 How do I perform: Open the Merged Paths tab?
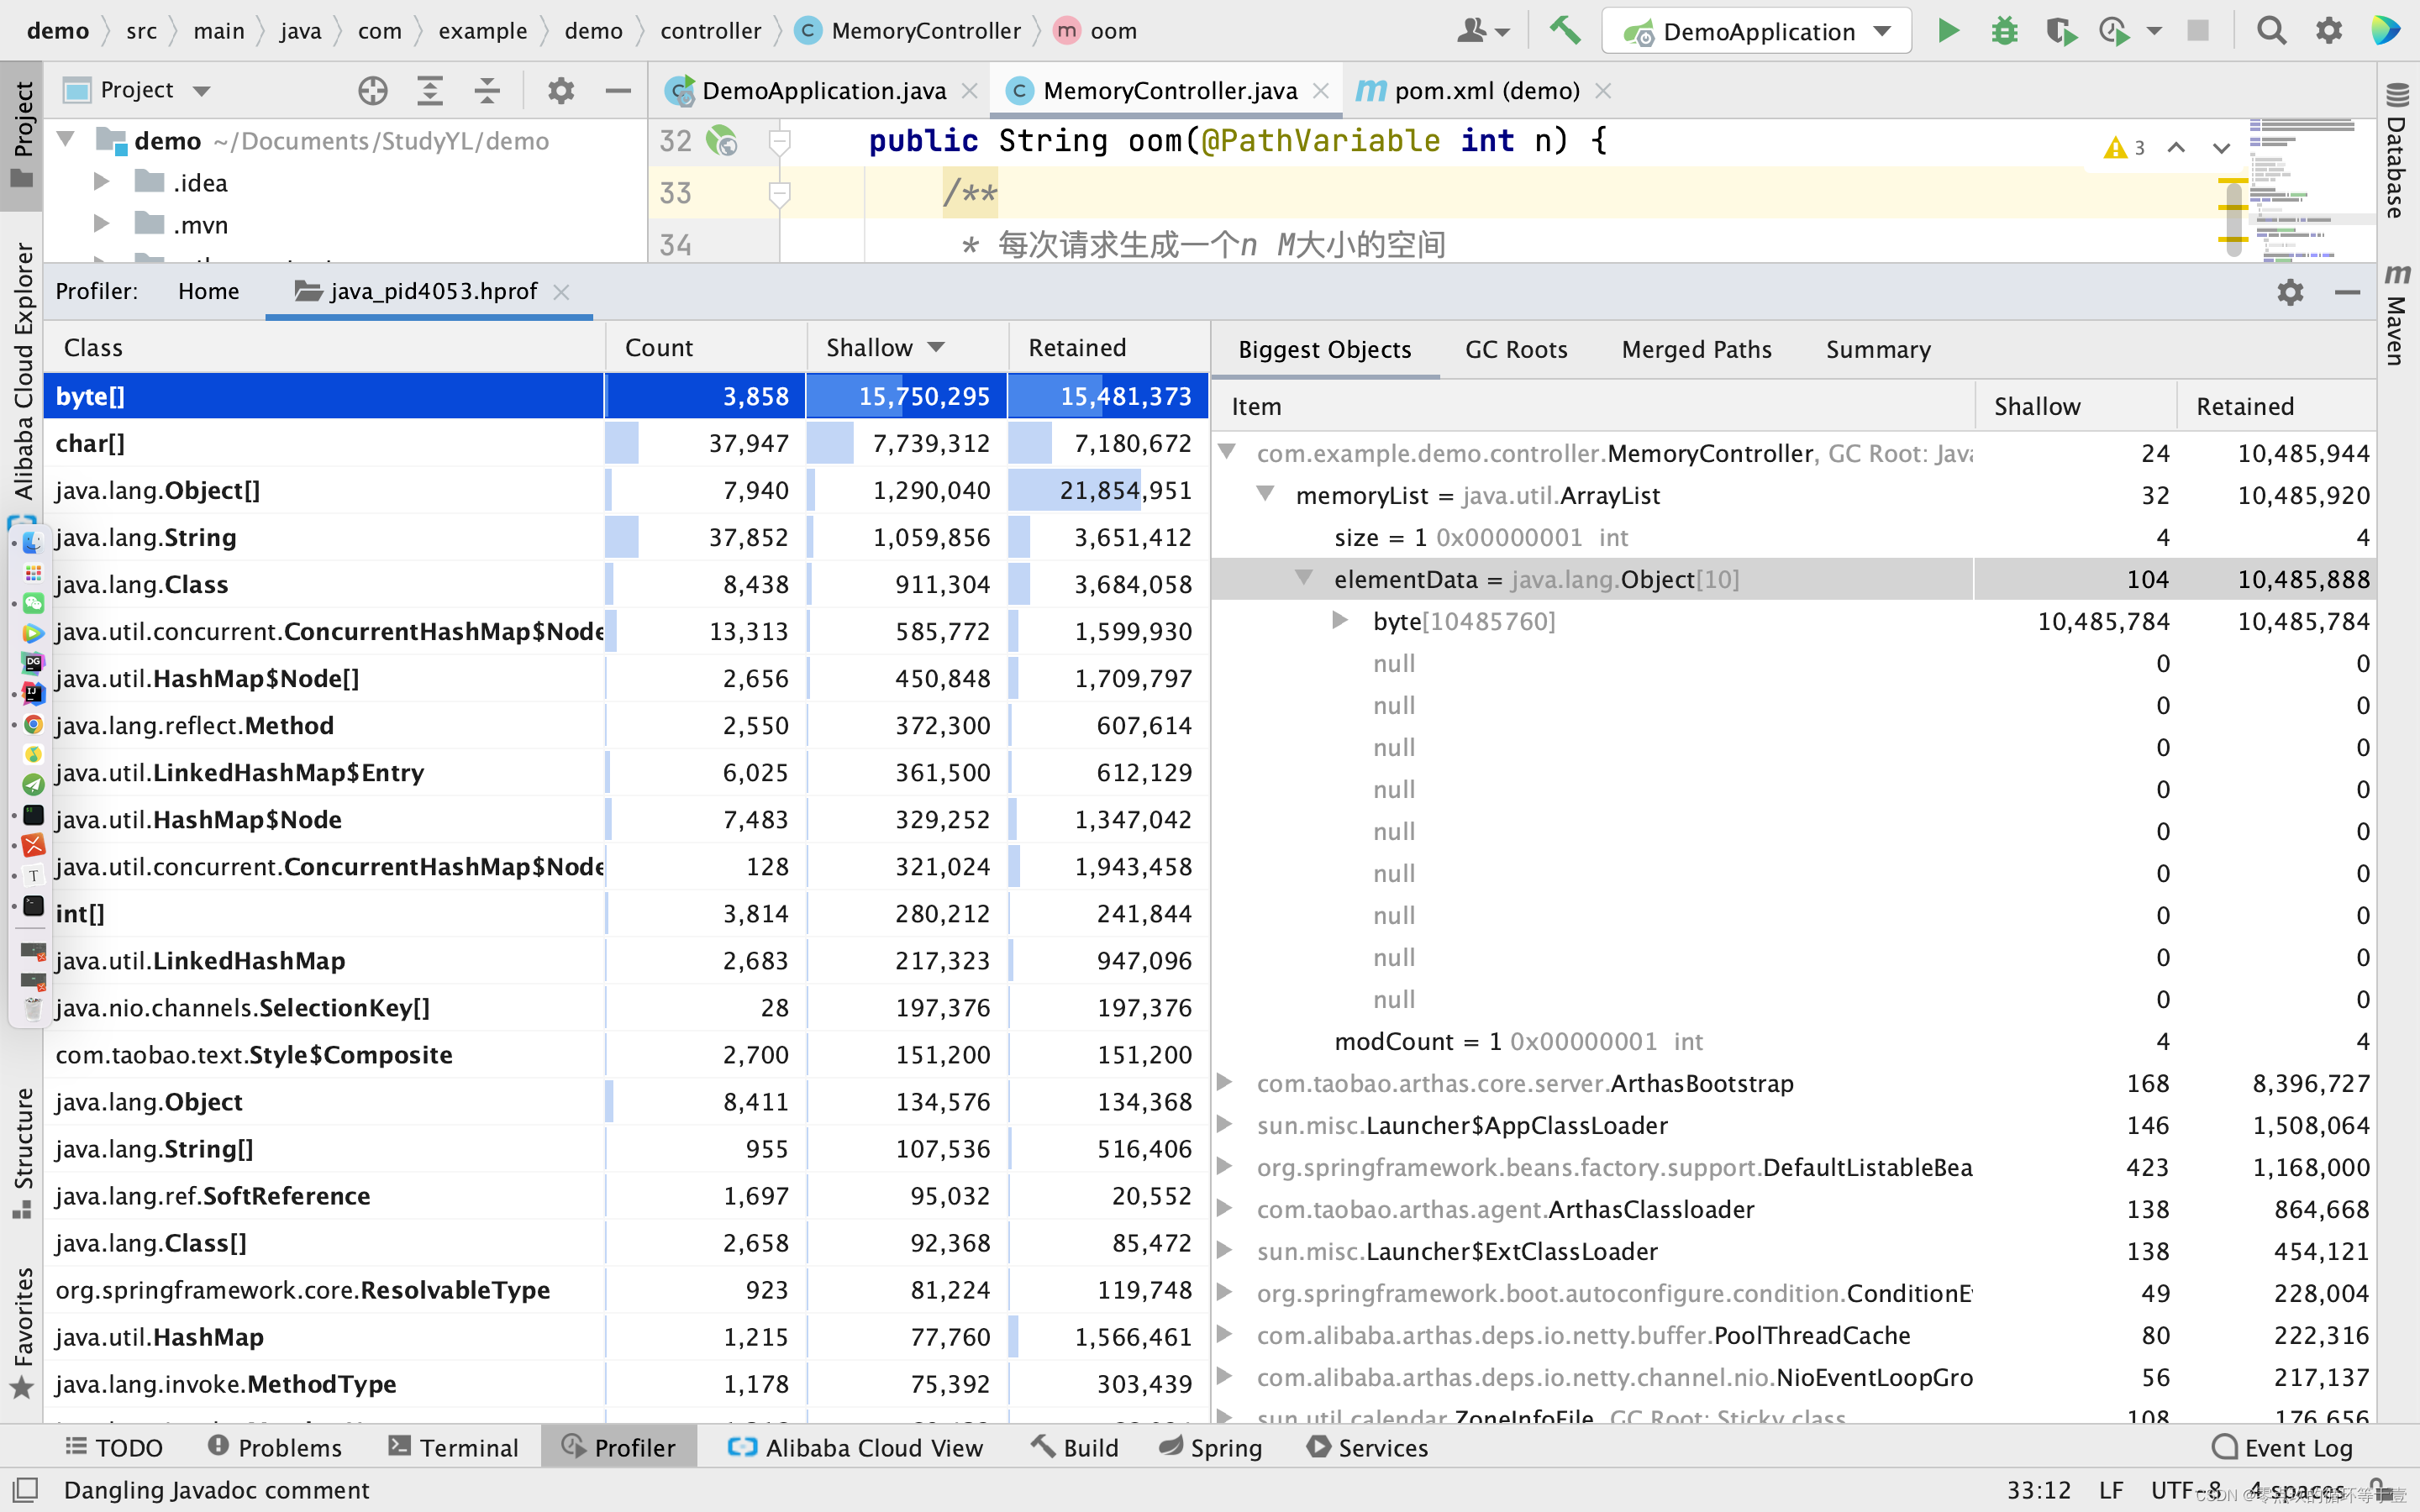(x=1696, y=349)
